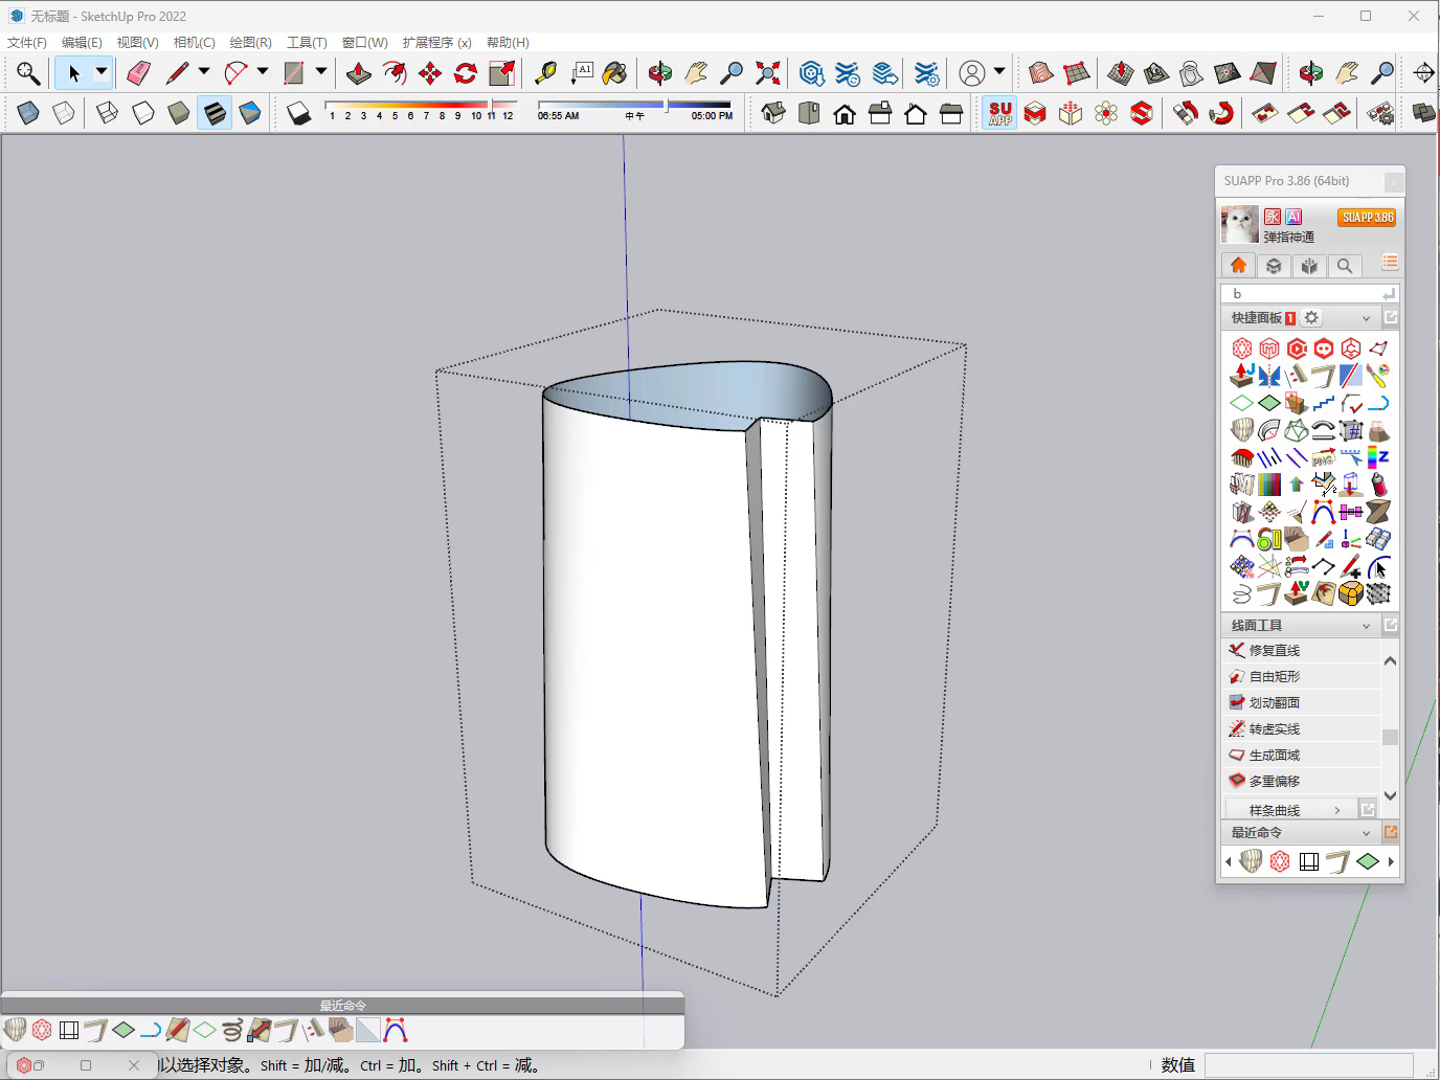The image size is (1440, 1080).
Task: Choose the Move tool
Action: (430, 73)
